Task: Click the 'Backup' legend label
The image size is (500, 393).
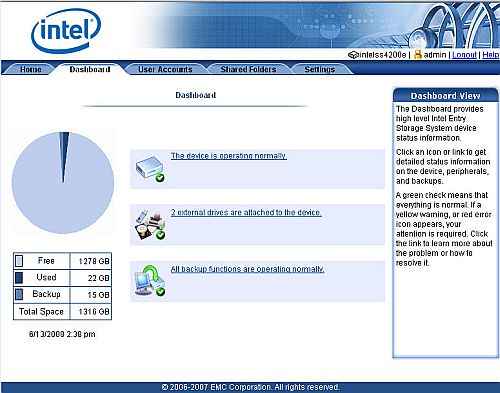Action: tap(46, 294)
